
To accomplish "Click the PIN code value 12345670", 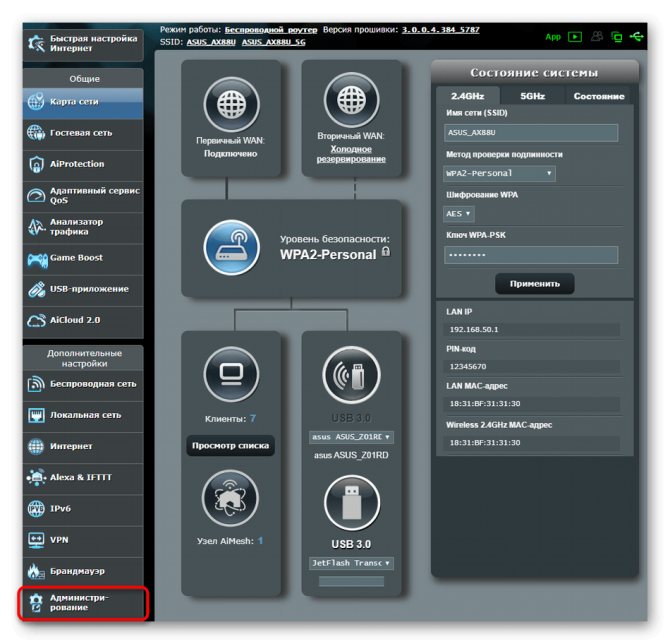I will point(467,366).
